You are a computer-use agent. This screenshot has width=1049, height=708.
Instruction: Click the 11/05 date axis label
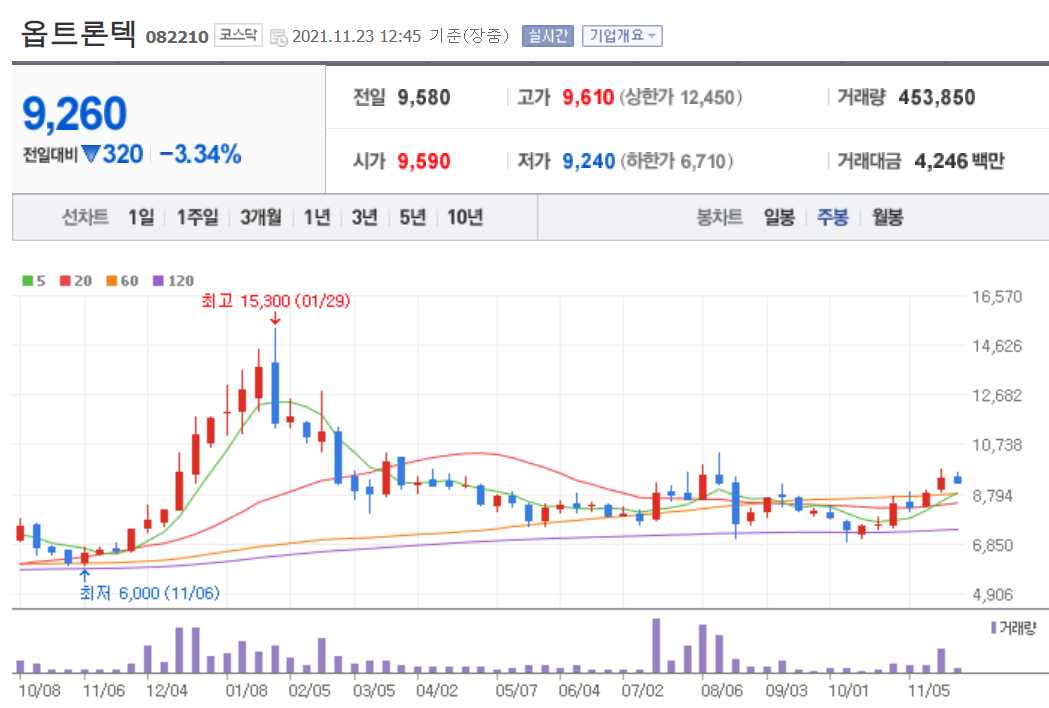tap(928, 690)
